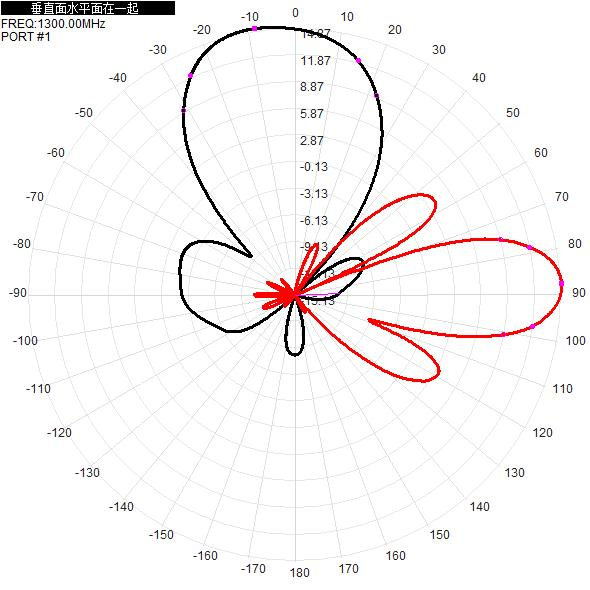The image size is (590, 590).
Task: Click the 130 degree angle label
Action: point(514,473)
